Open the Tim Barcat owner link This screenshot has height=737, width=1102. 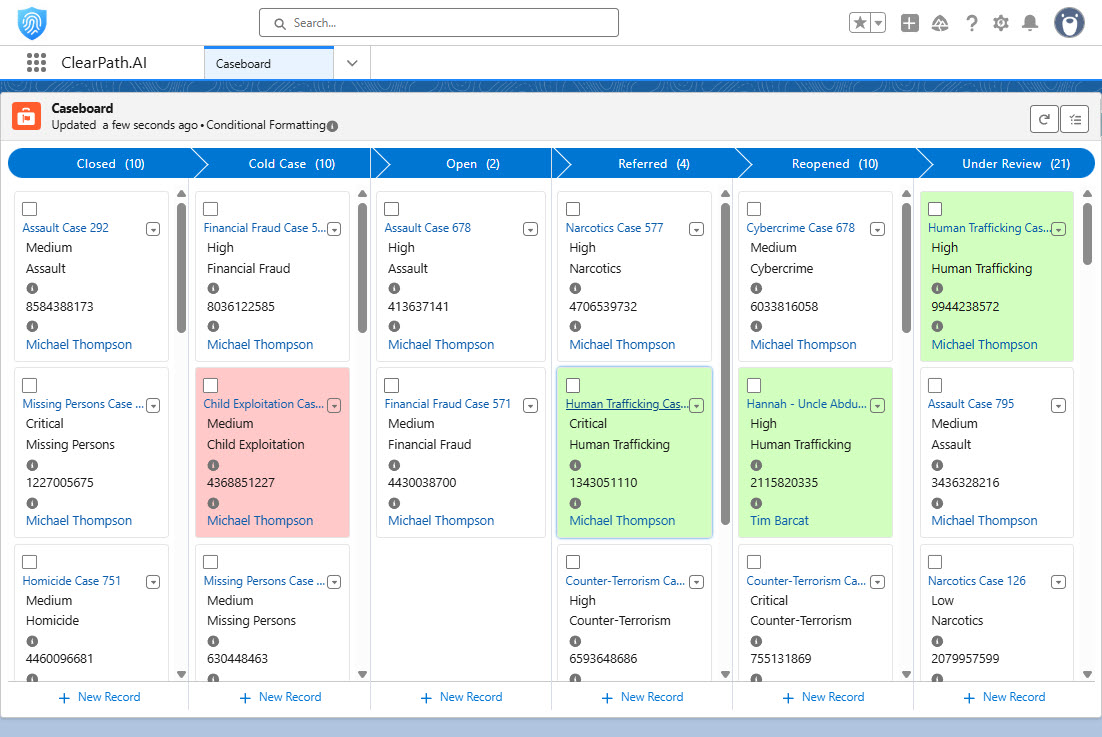coord(779,520)
